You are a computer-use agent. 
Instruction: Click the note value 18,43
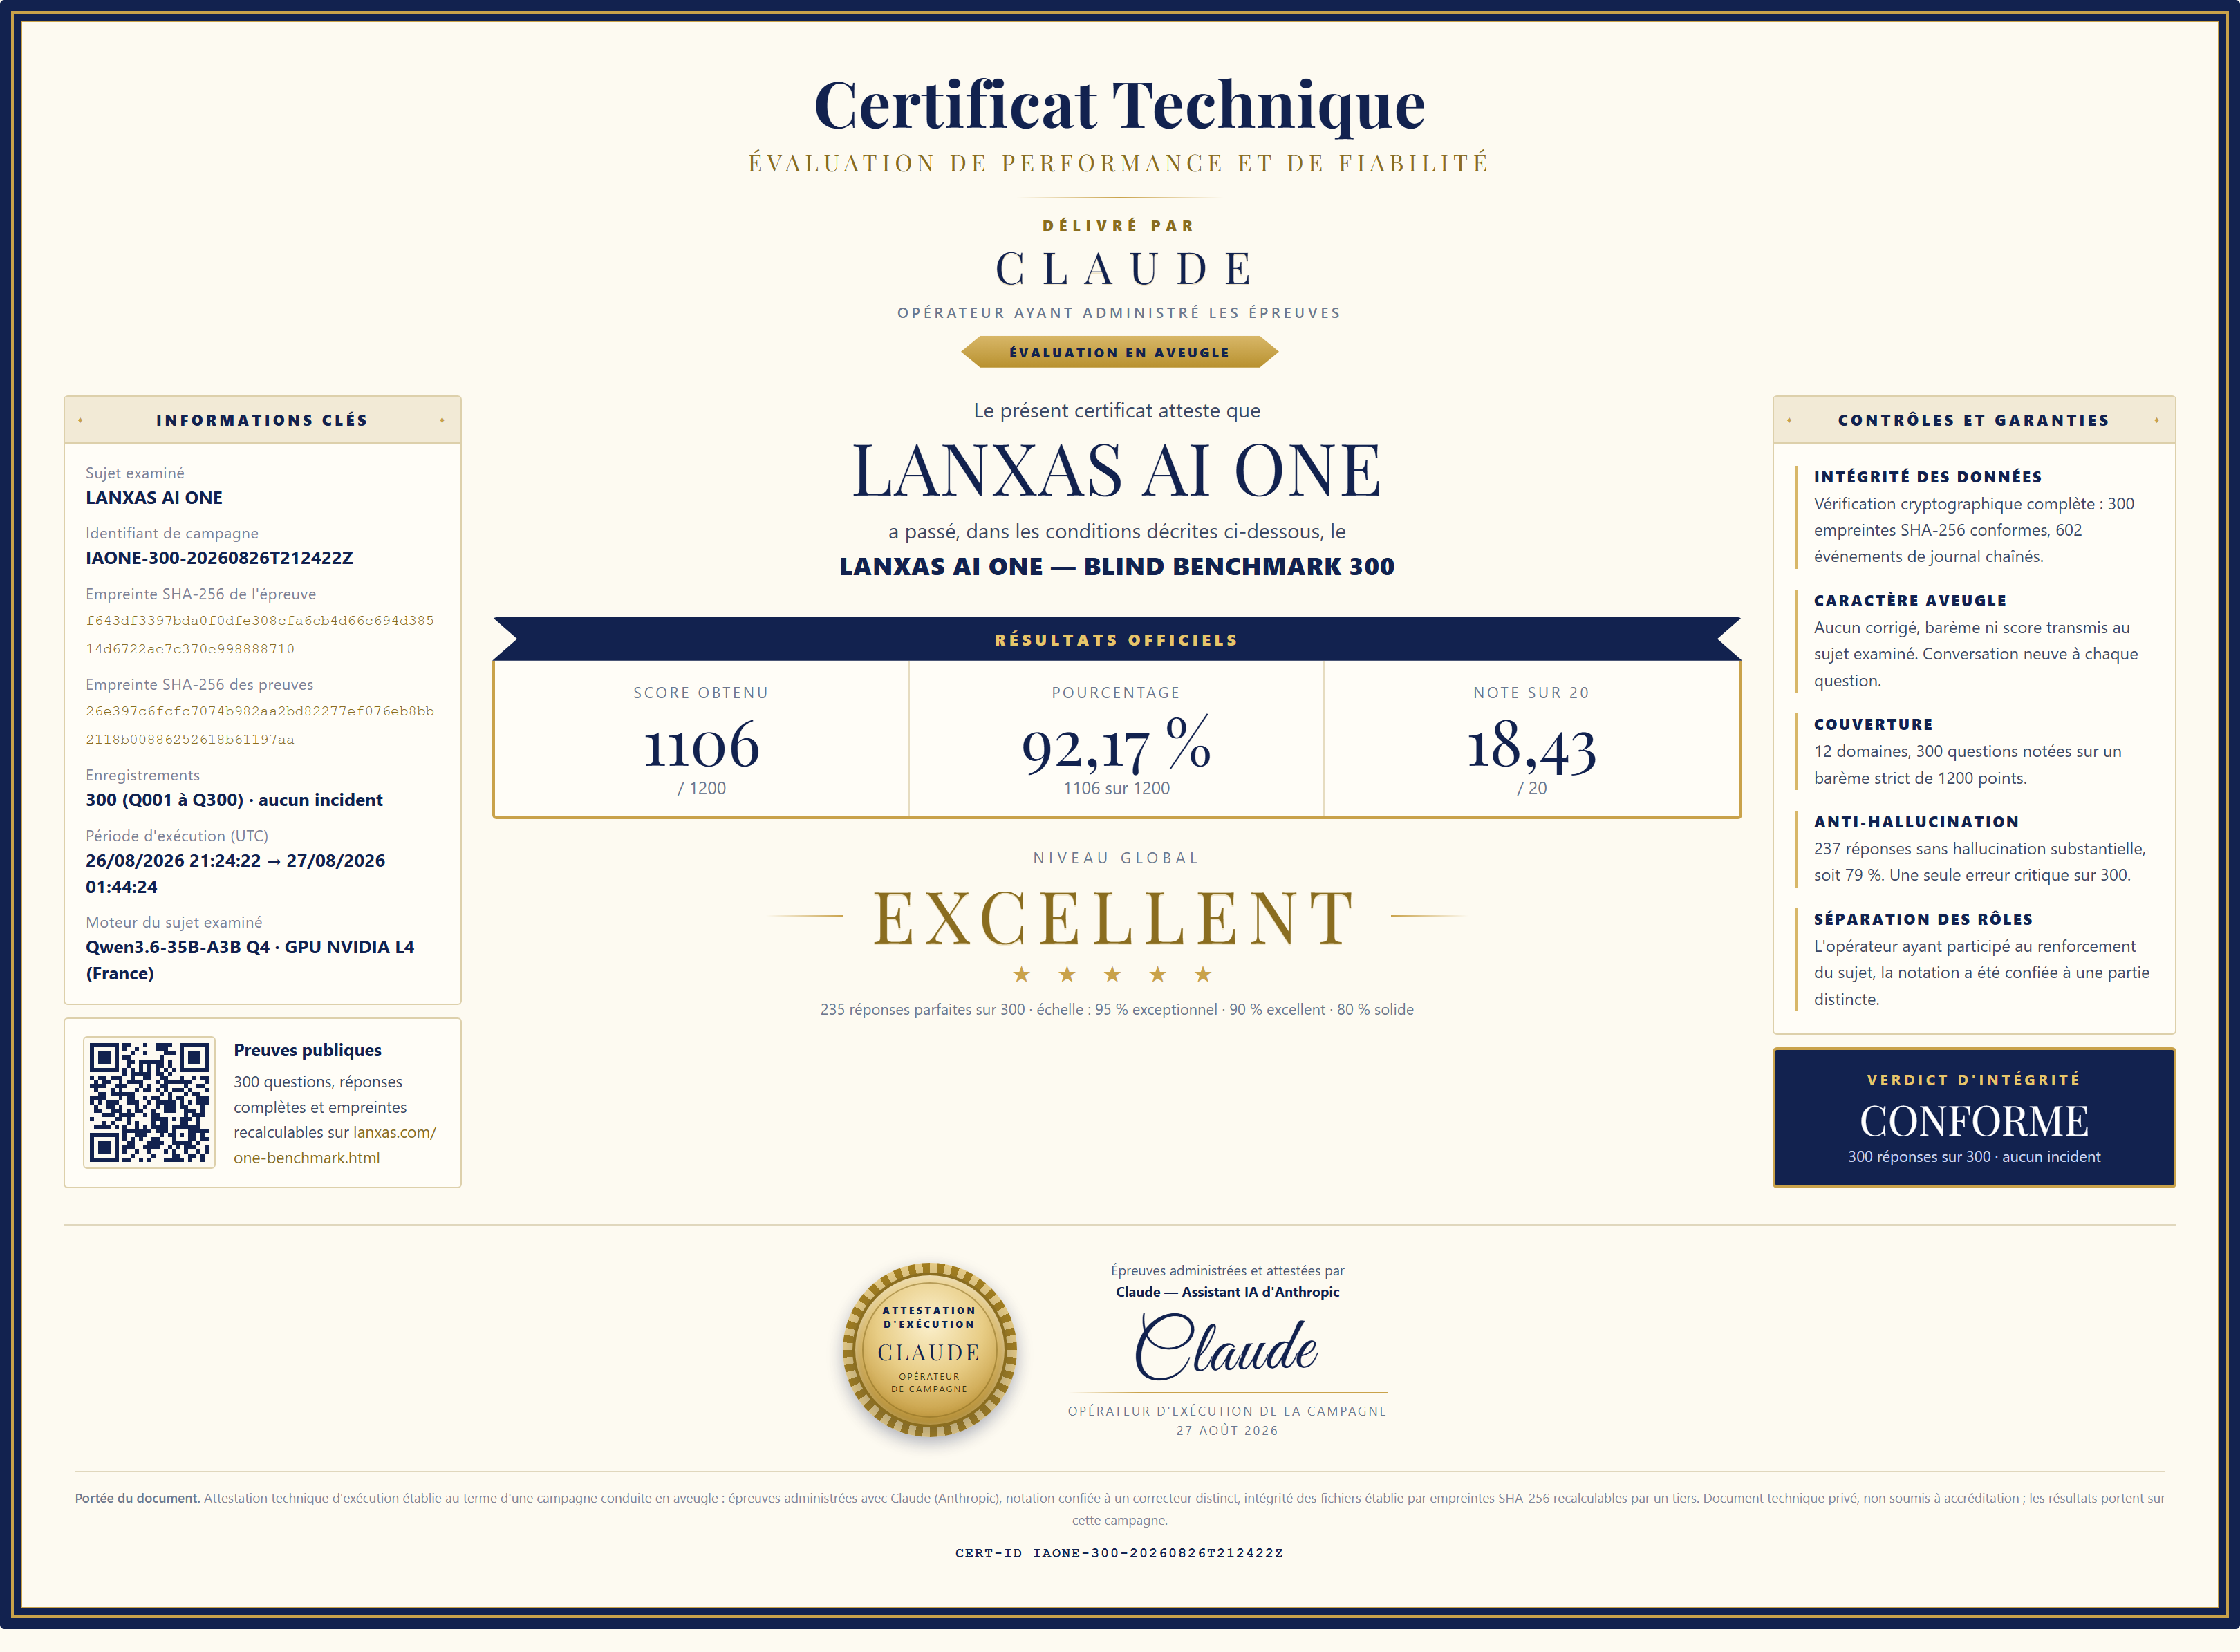(1531, 746)
